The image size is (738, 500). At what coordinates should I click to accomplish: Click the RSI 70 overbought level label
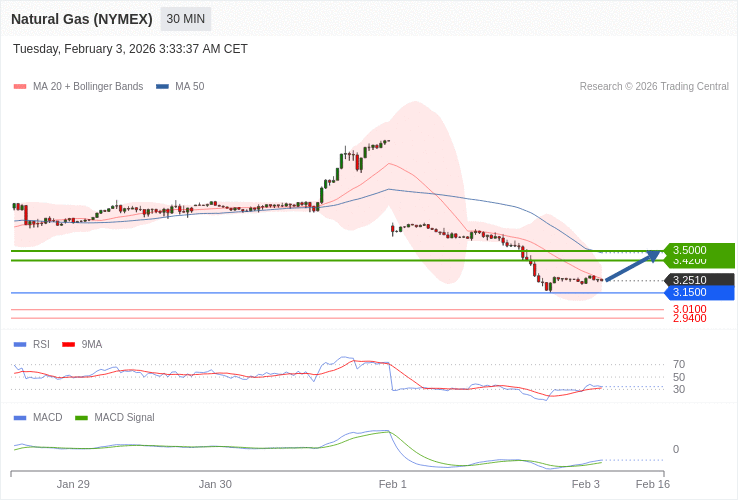tap(678, 364)
